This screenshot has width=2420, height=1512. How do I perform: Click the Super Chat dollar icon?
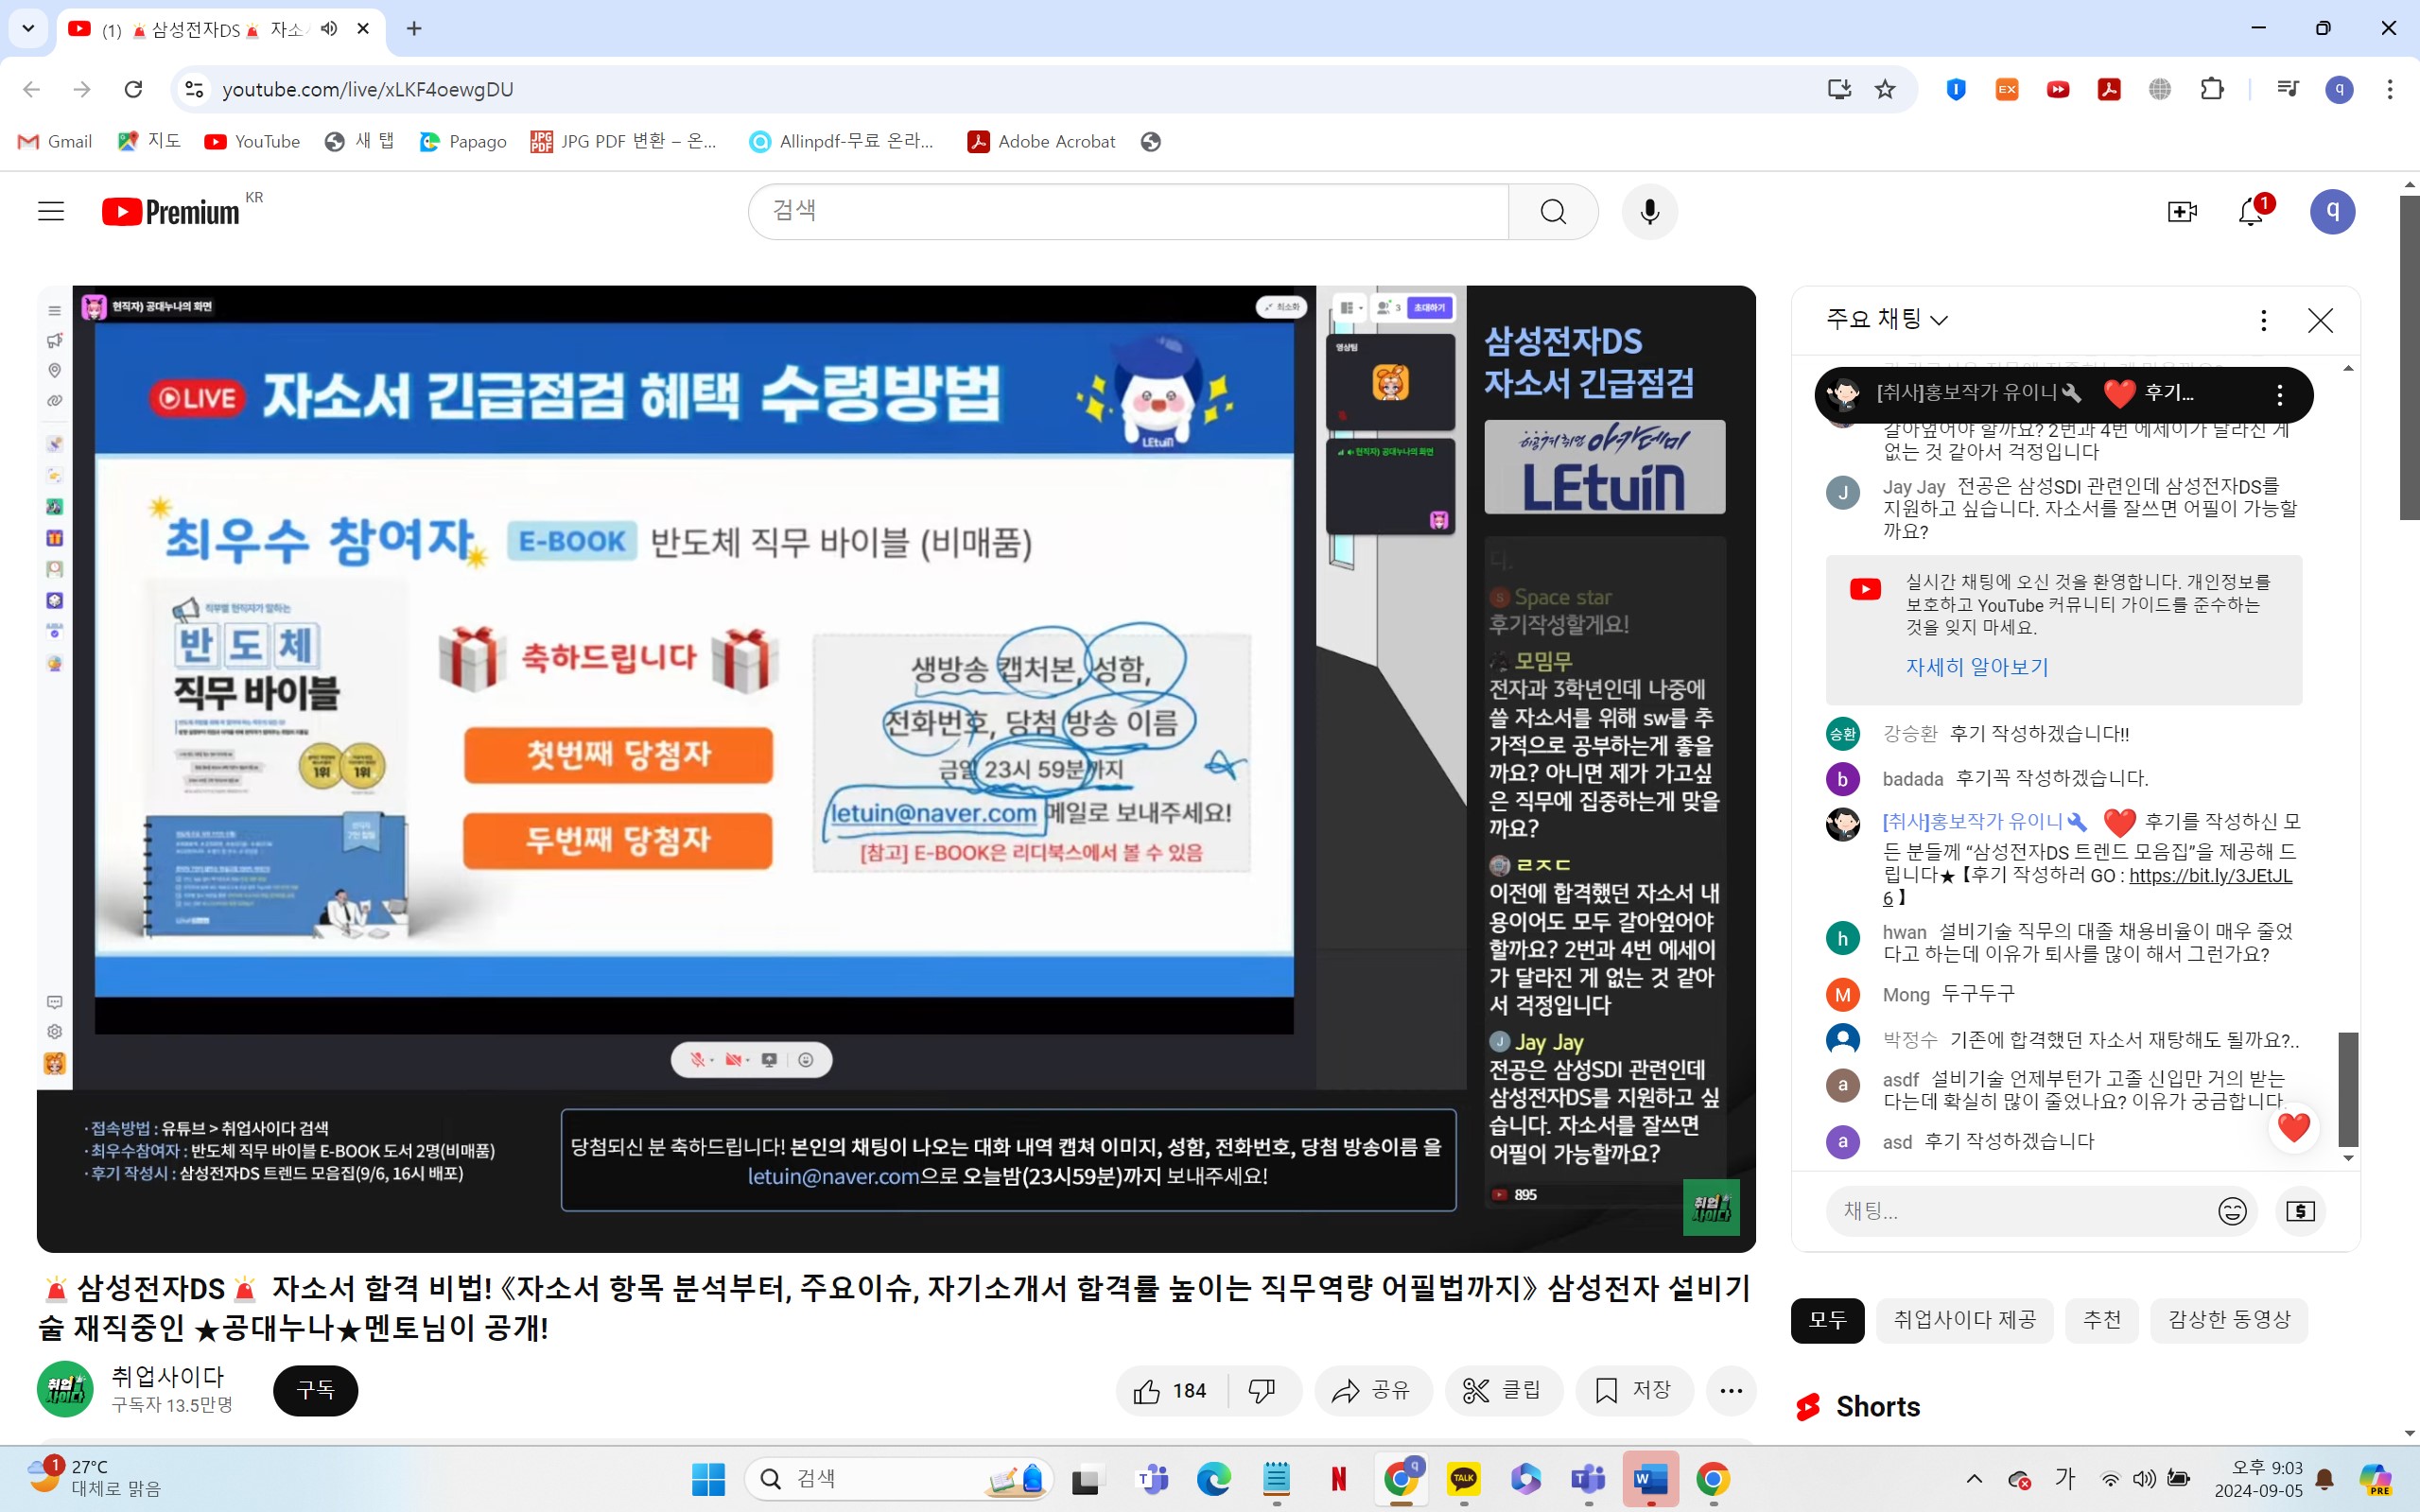click(2300, 1211)
